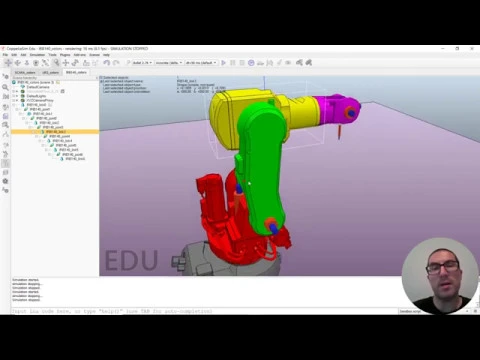Toggle visualization on or off
The width and height of the screenshot is (480, 360).
coord(288,63)
